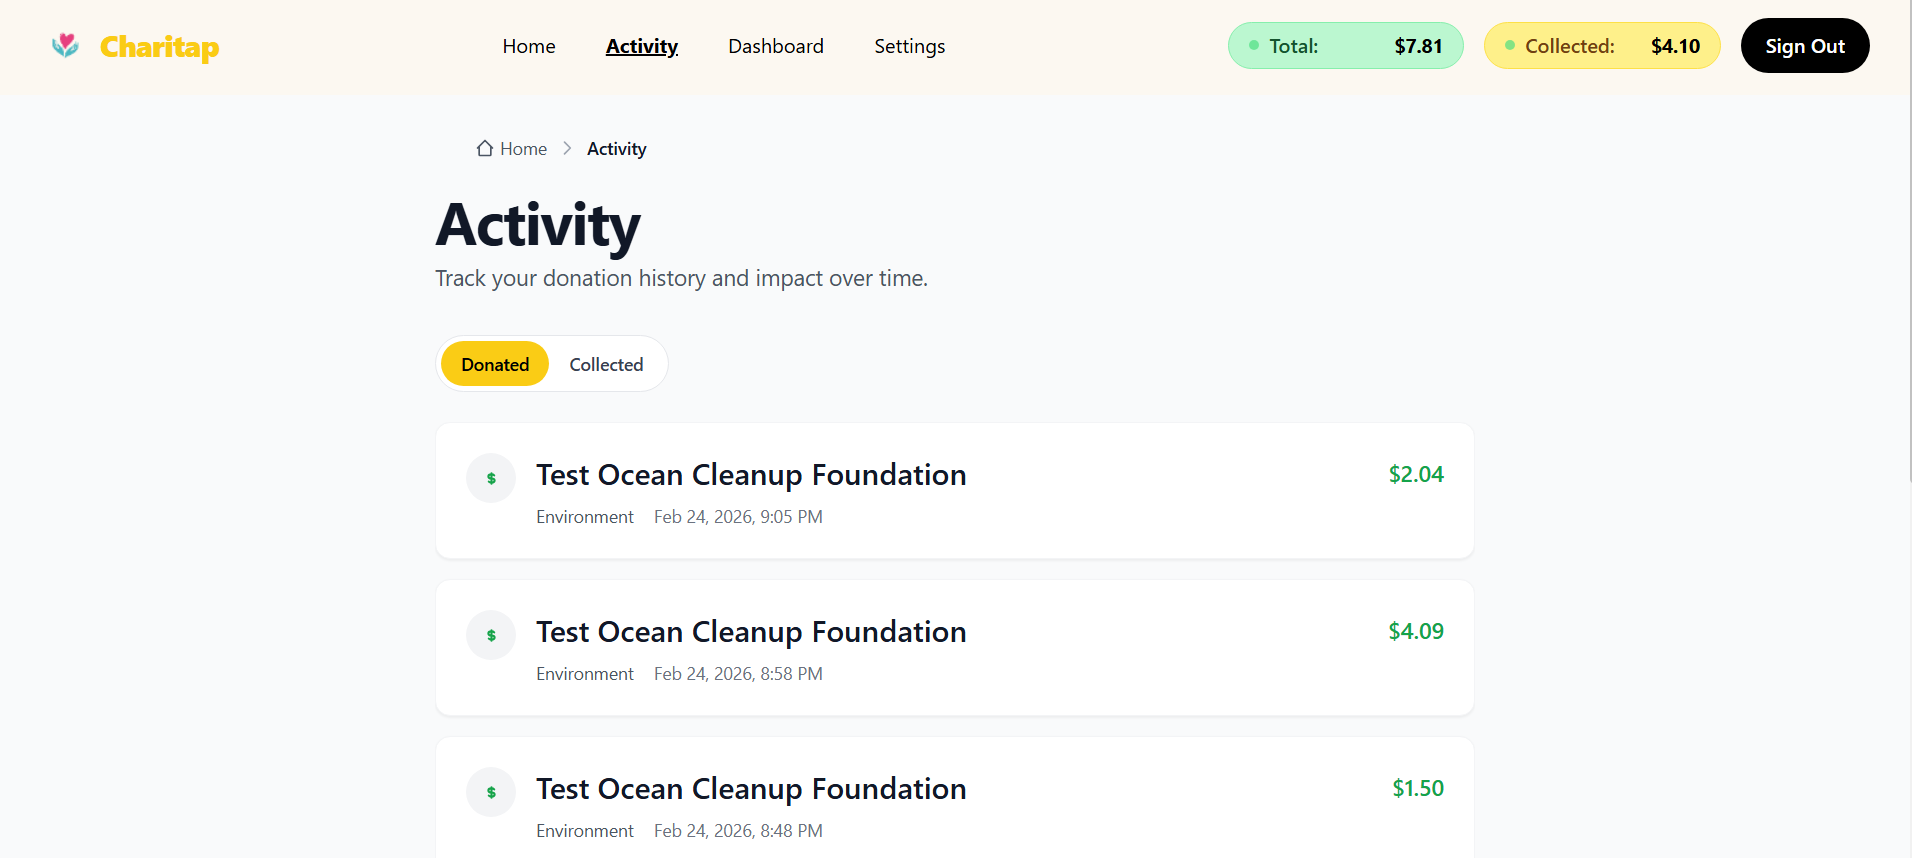
Task: Switch to the Collected toggle view
Action: tap(606, 364)
